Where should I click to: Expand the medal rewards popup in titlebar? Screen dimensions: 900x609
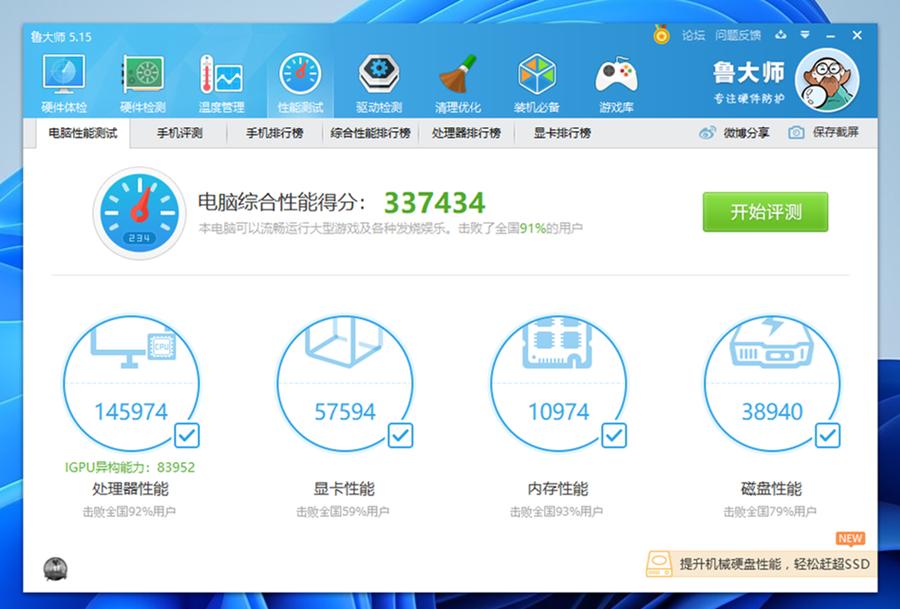click(660, 33)
